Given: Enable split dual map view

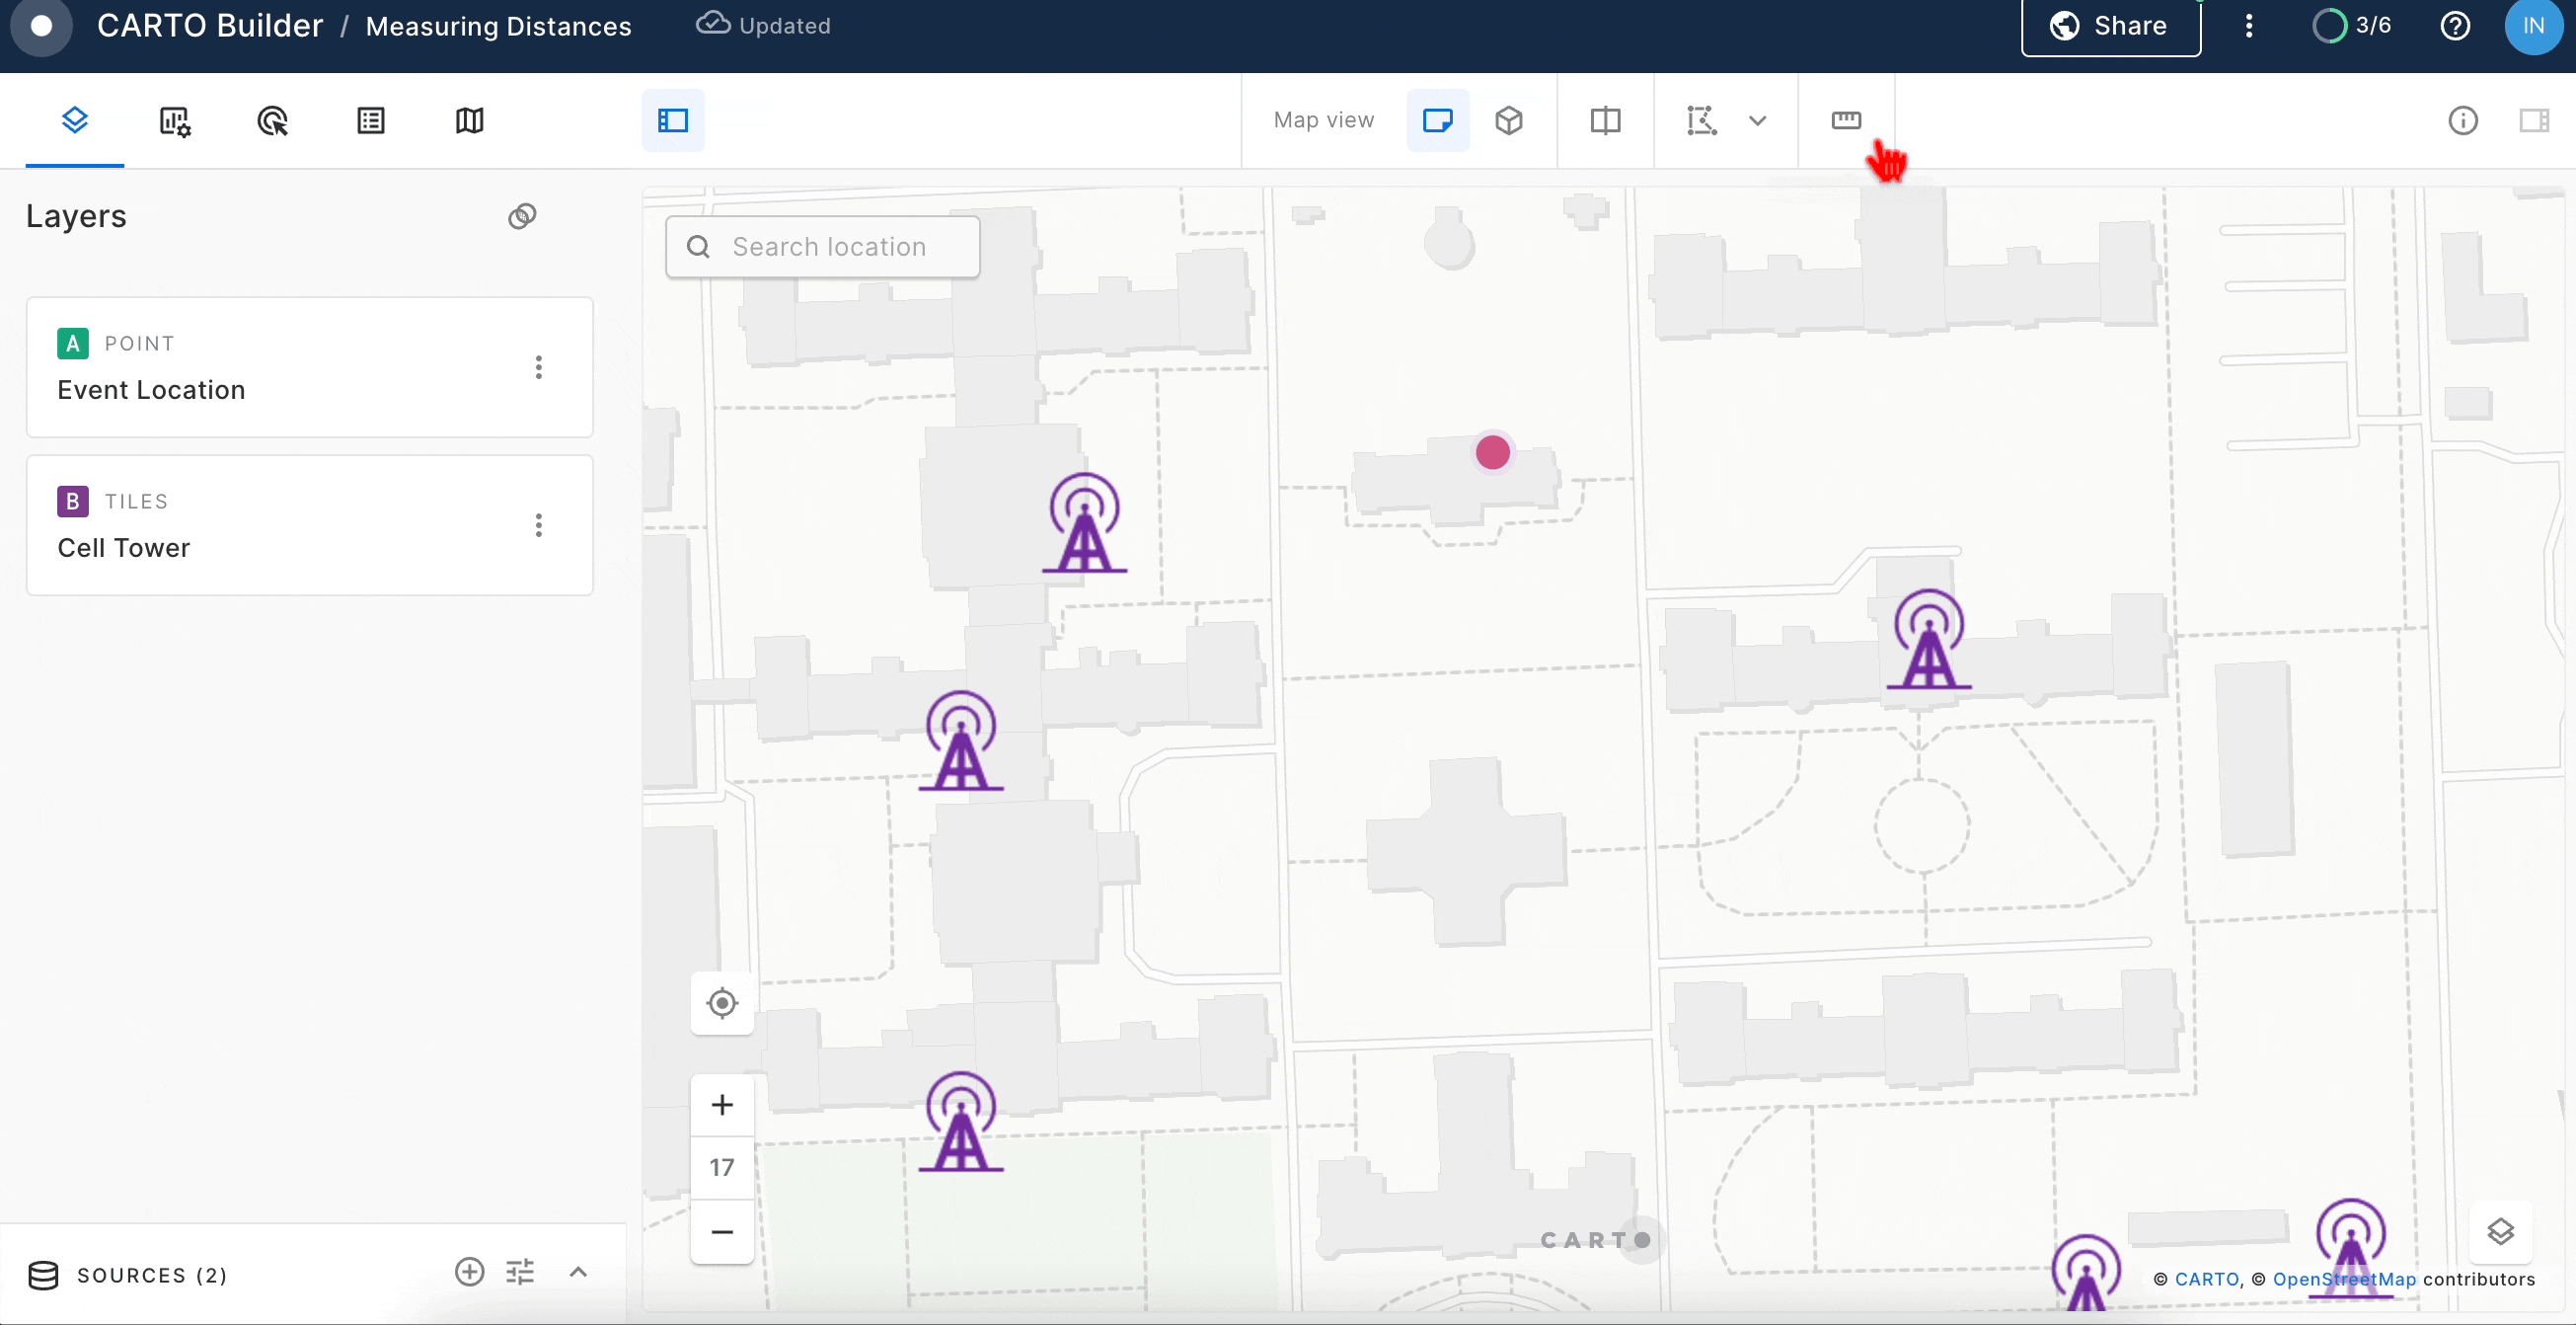Looking at the screenshot, I should point(1605,121).
